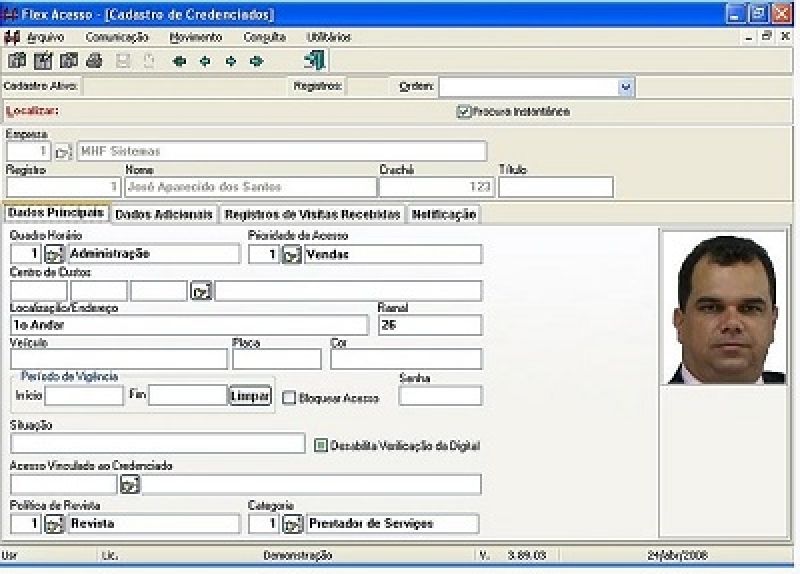Viewport: 800px width, 574px height.
Task: Open Registros de Visitas Recebidas tab
Action: point(312,214)
